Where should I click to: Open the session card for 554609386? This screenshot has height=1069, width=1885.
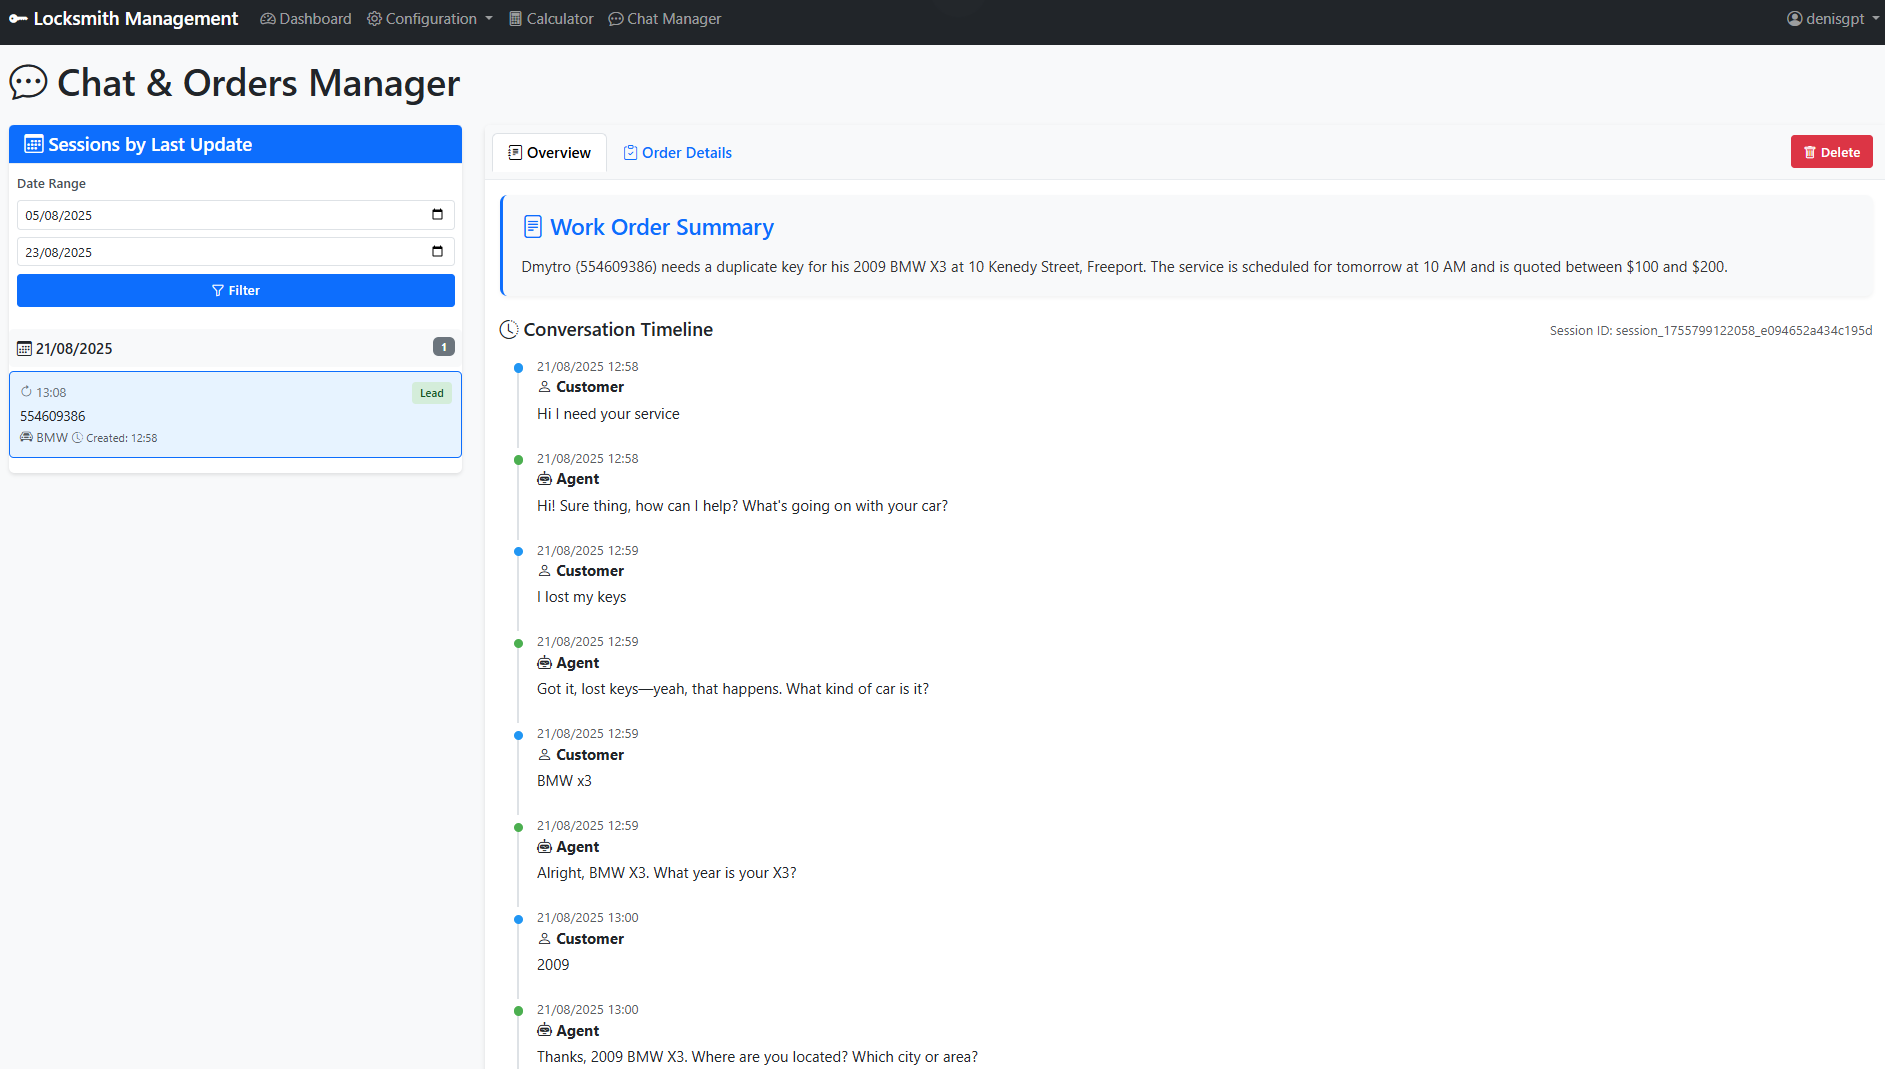(x=235, y=414)
